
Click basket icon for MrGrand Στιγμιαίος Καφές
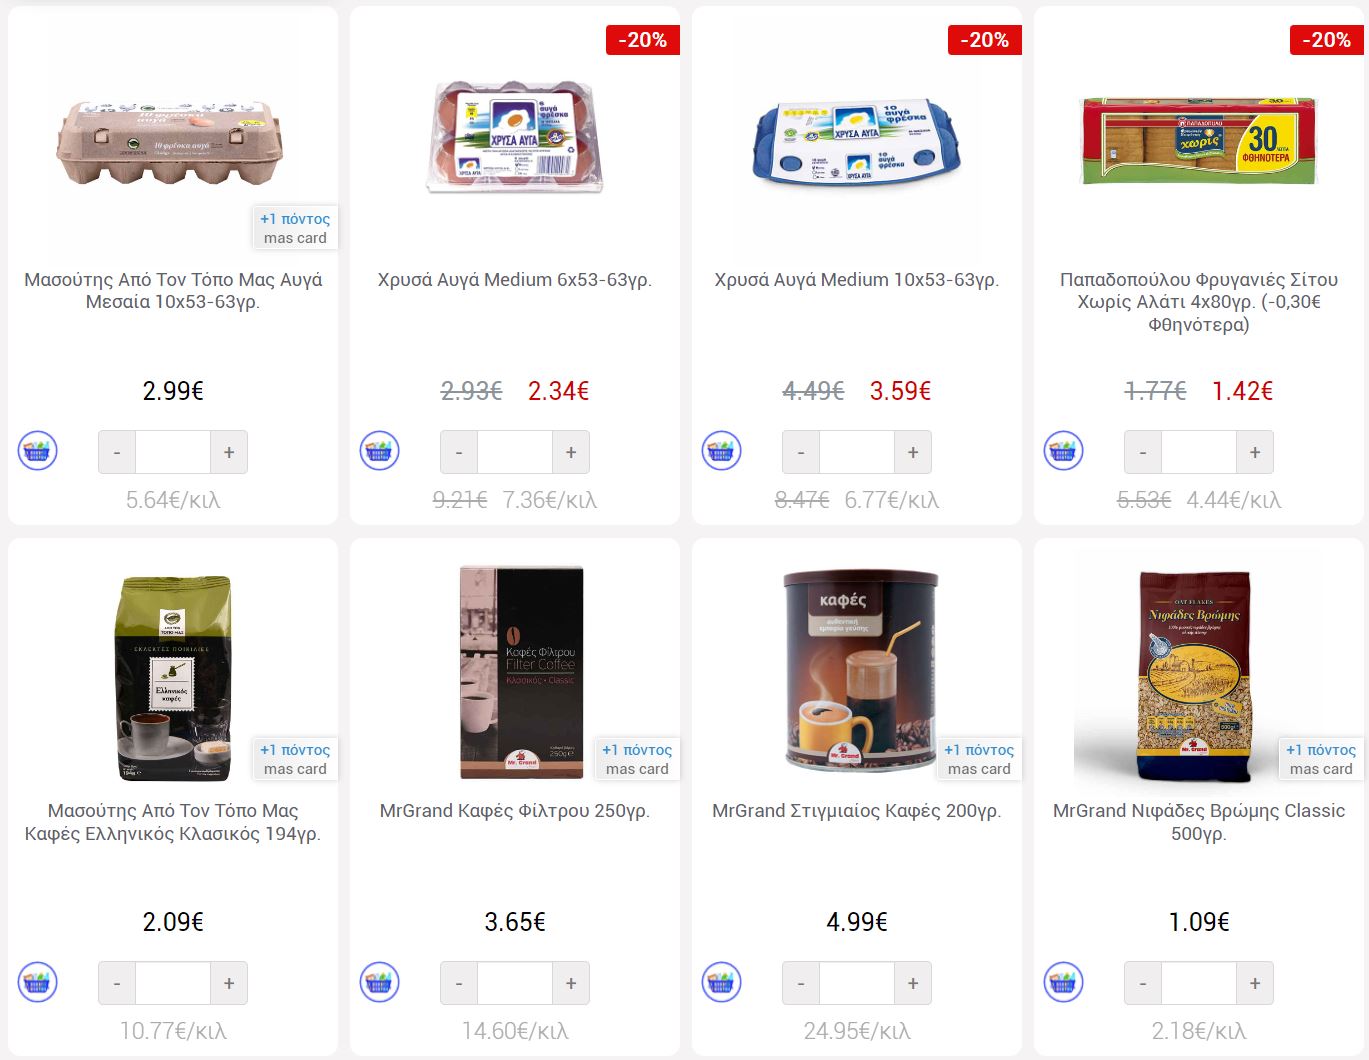pyautogui.click(x=722, y=982)
